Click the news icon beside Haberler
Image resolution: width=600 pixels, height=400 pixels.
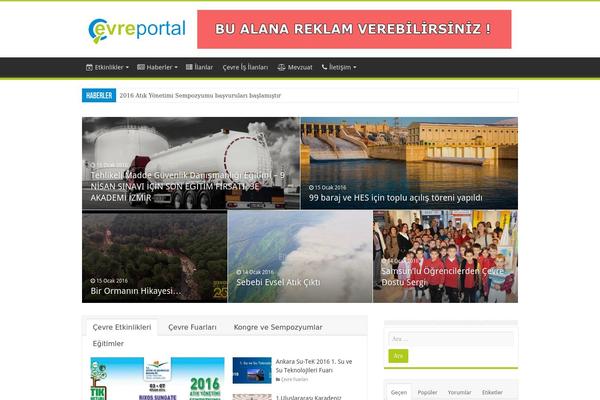(x=141, y=67)
